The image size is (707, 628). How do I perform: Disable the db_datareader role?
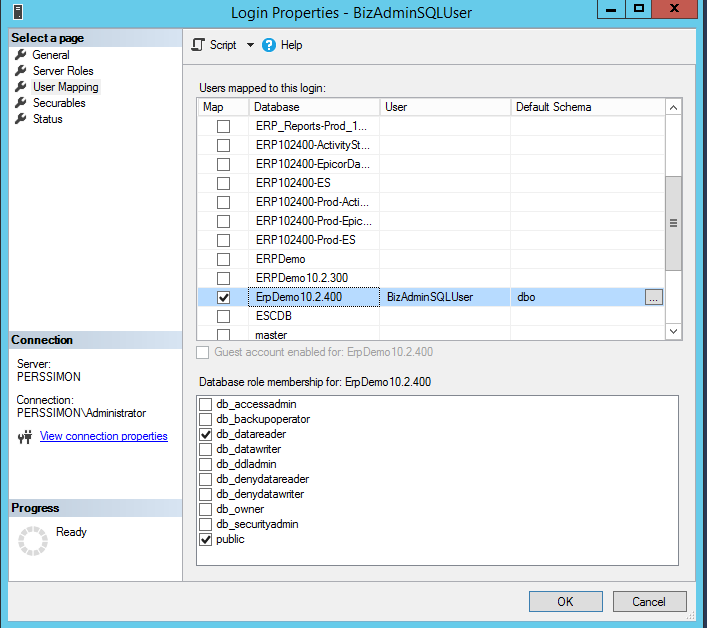(x=206, y=434)
